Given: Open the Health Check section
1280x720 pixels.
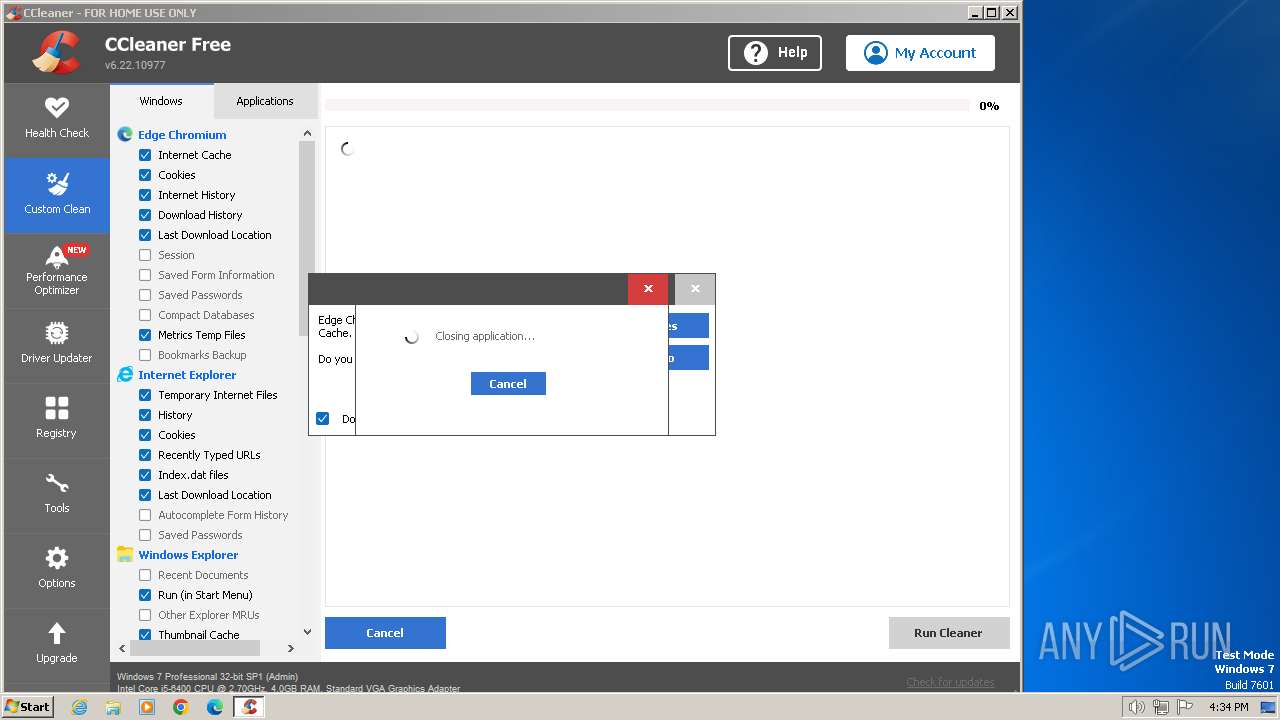Looking at the screenshot, I should [x=57, y=118].
